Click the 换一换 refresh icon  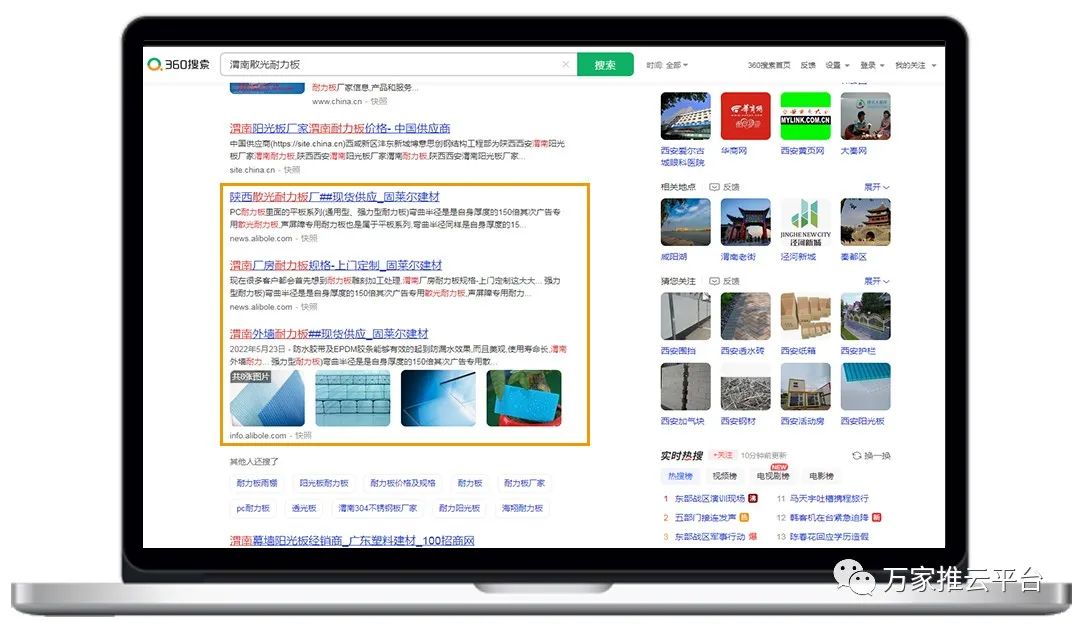[857, 456]
